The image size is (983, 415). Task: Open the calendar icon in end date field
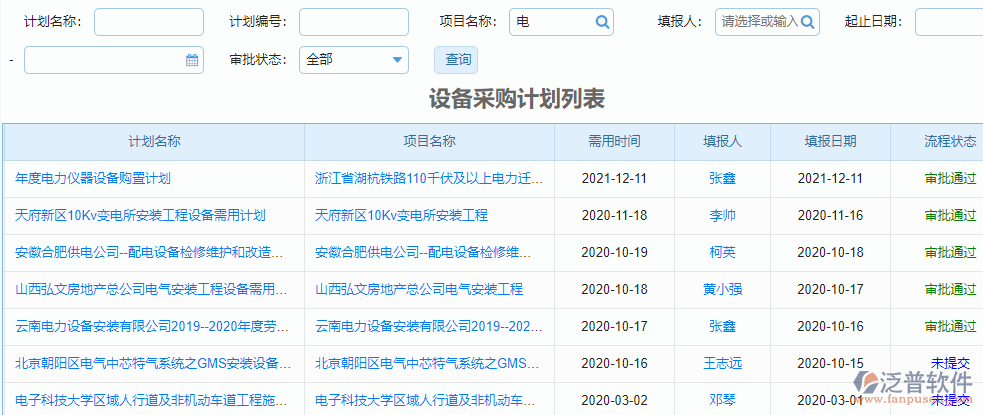(x=192, y=60)
